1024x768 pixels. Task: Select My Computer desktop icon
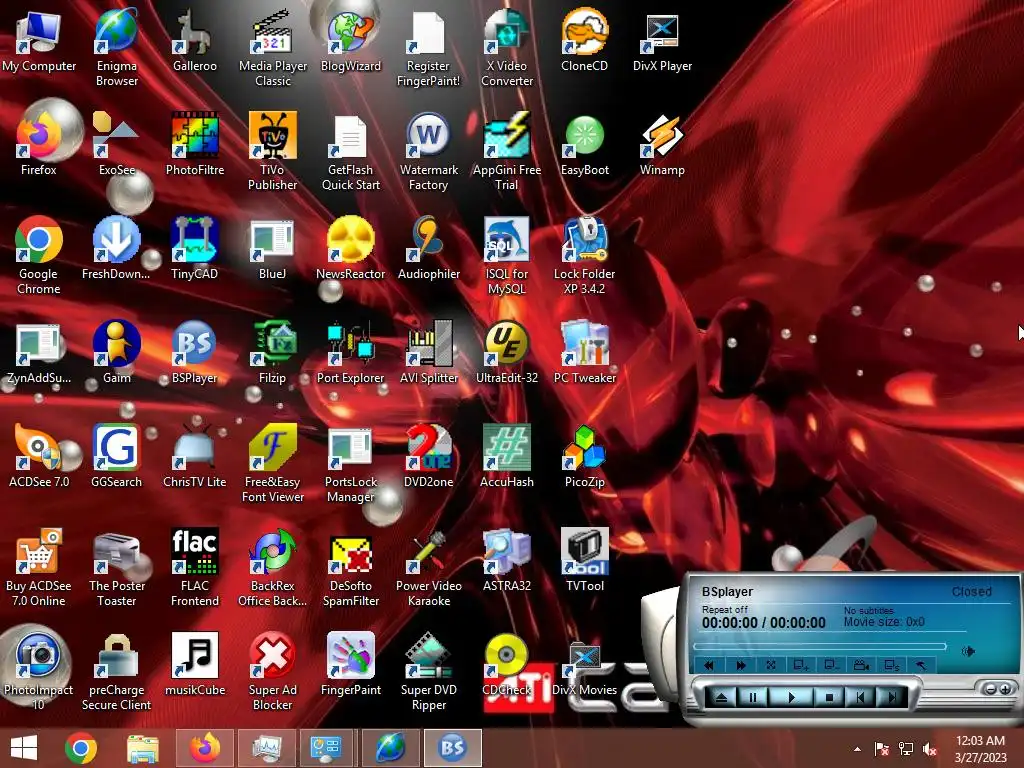click(39, 41)
